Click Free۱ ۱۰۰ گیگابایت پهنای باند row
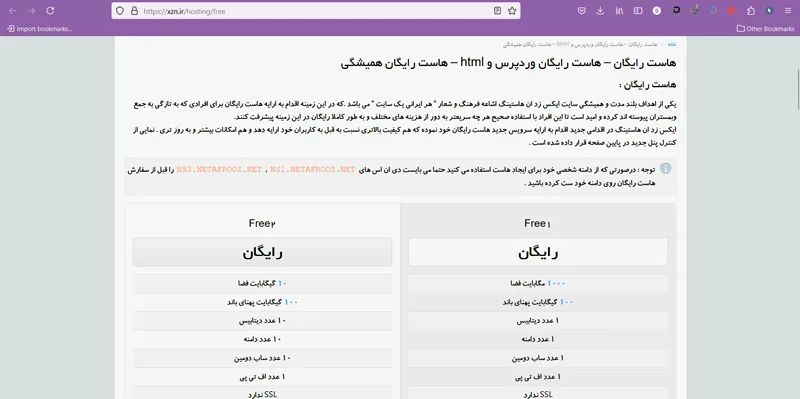Image resolution: width=800 pixels, height=399 pixels. coord(538,302)
